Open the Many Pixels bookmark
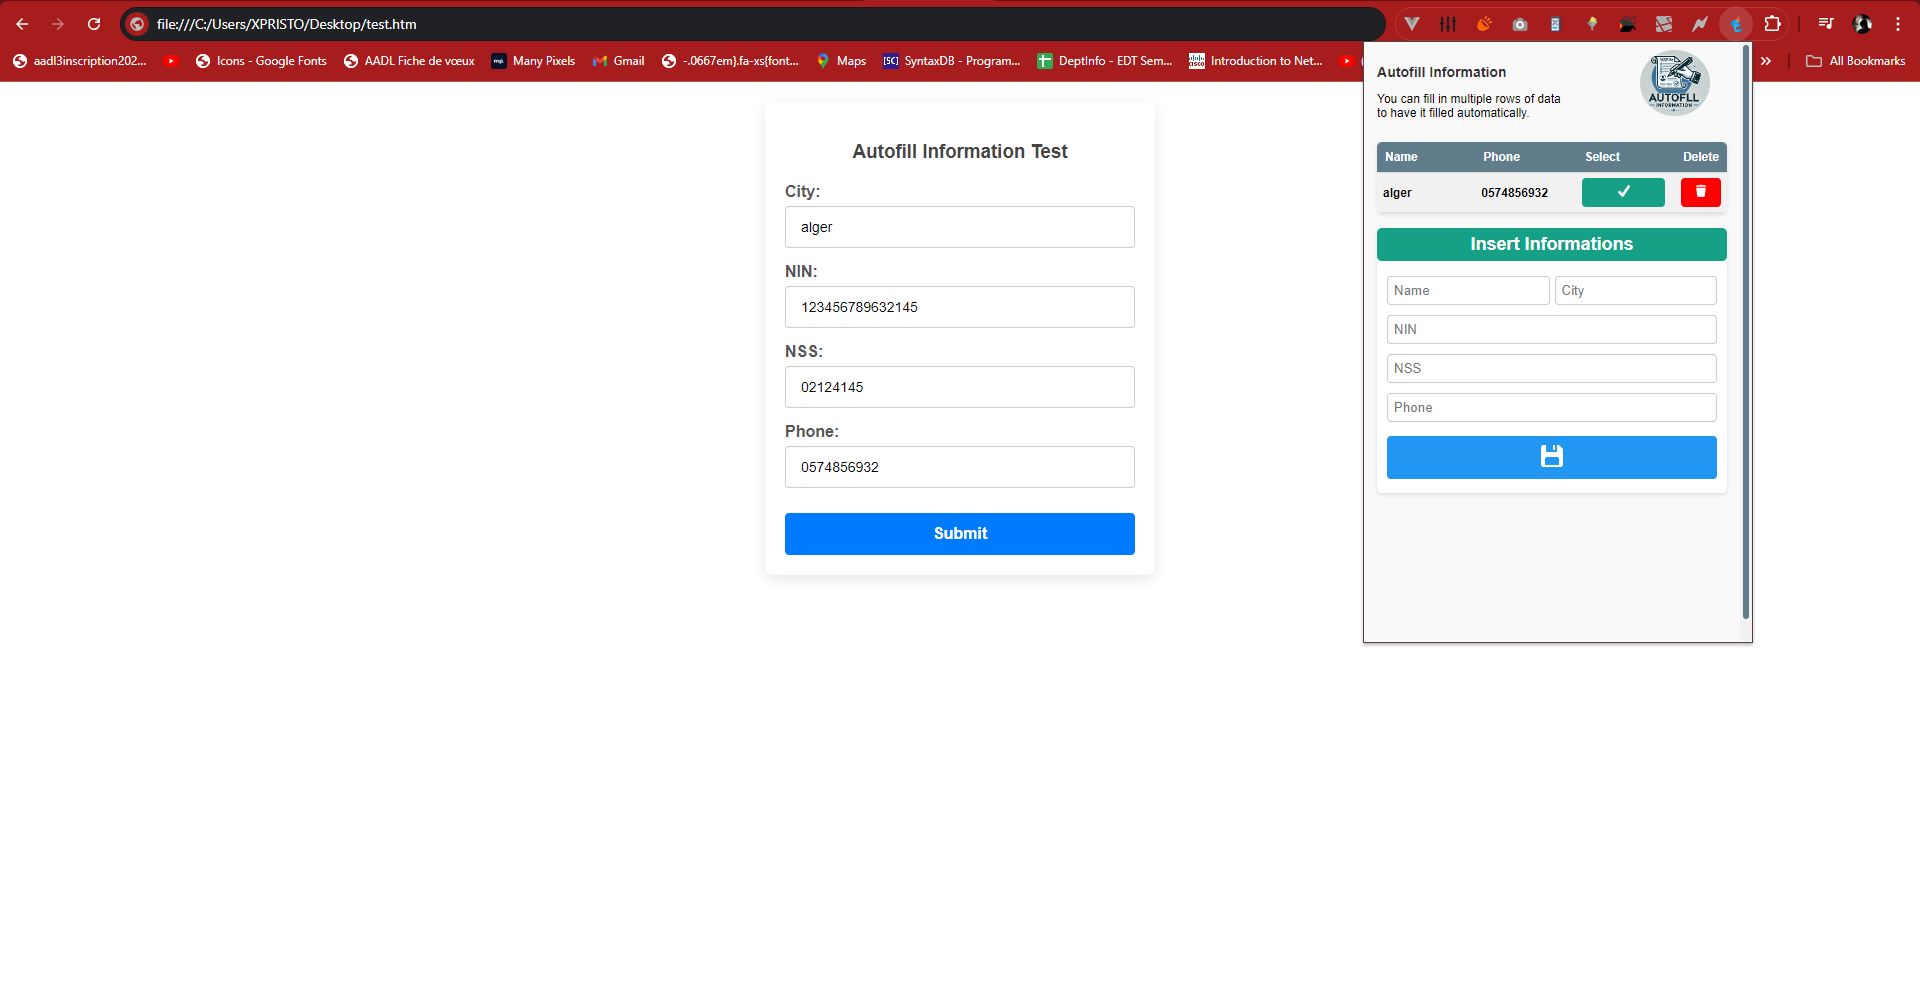This screenshot has height=996, width=1920. click(x=533, y=61)
